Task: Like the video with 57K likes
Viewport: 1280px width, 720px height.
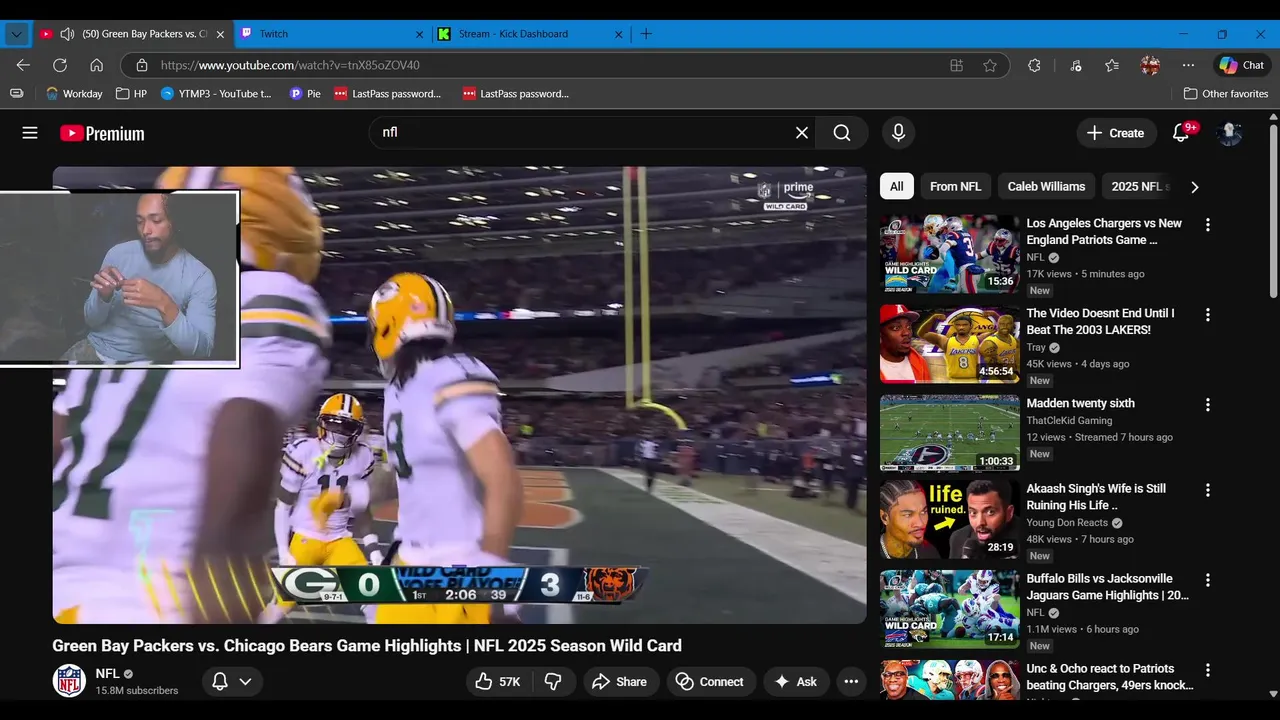Action: [x=498, y=681]
